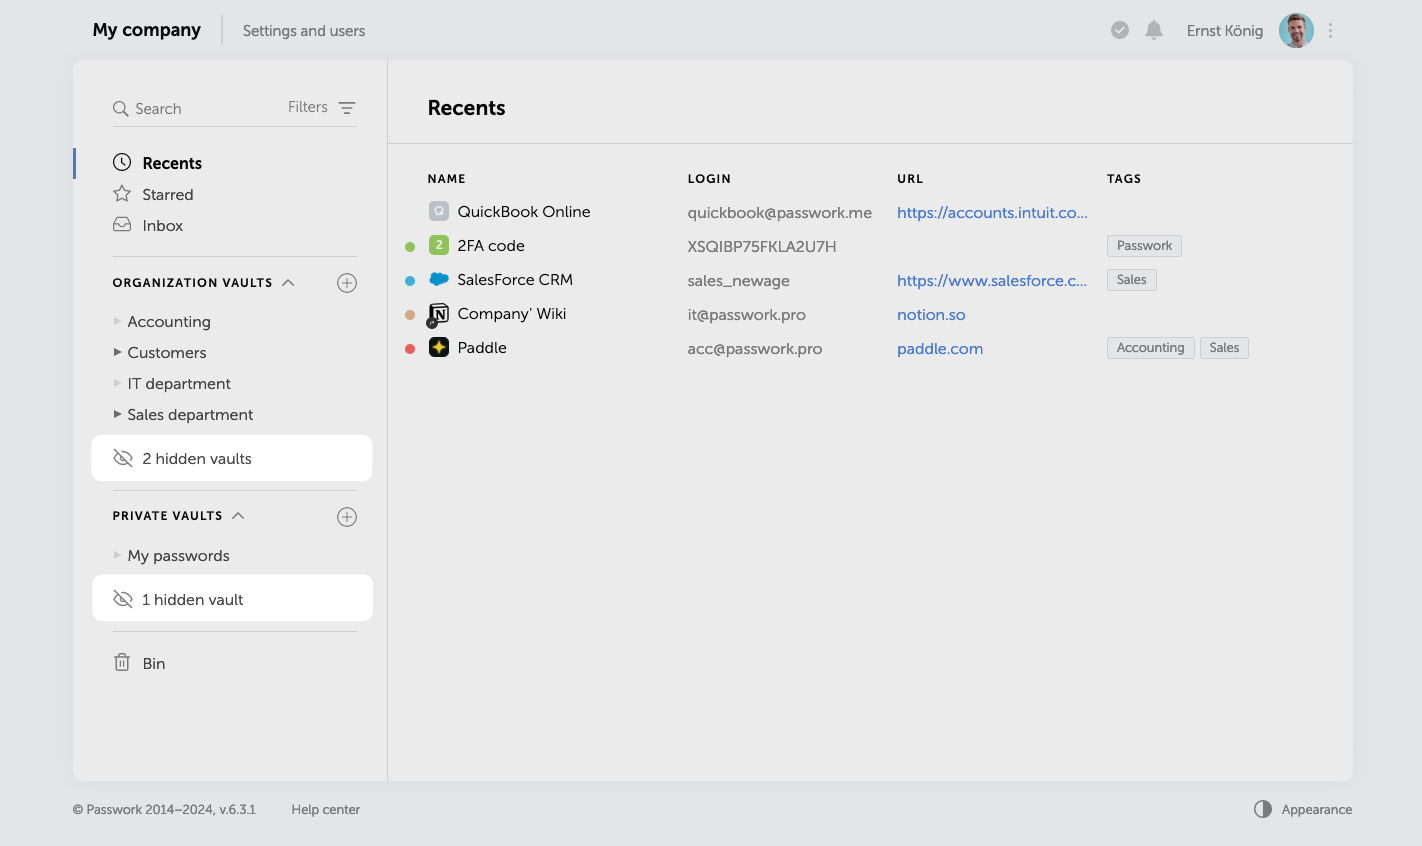
Task: Click the NAME column header
Action: tap(447, 178)
